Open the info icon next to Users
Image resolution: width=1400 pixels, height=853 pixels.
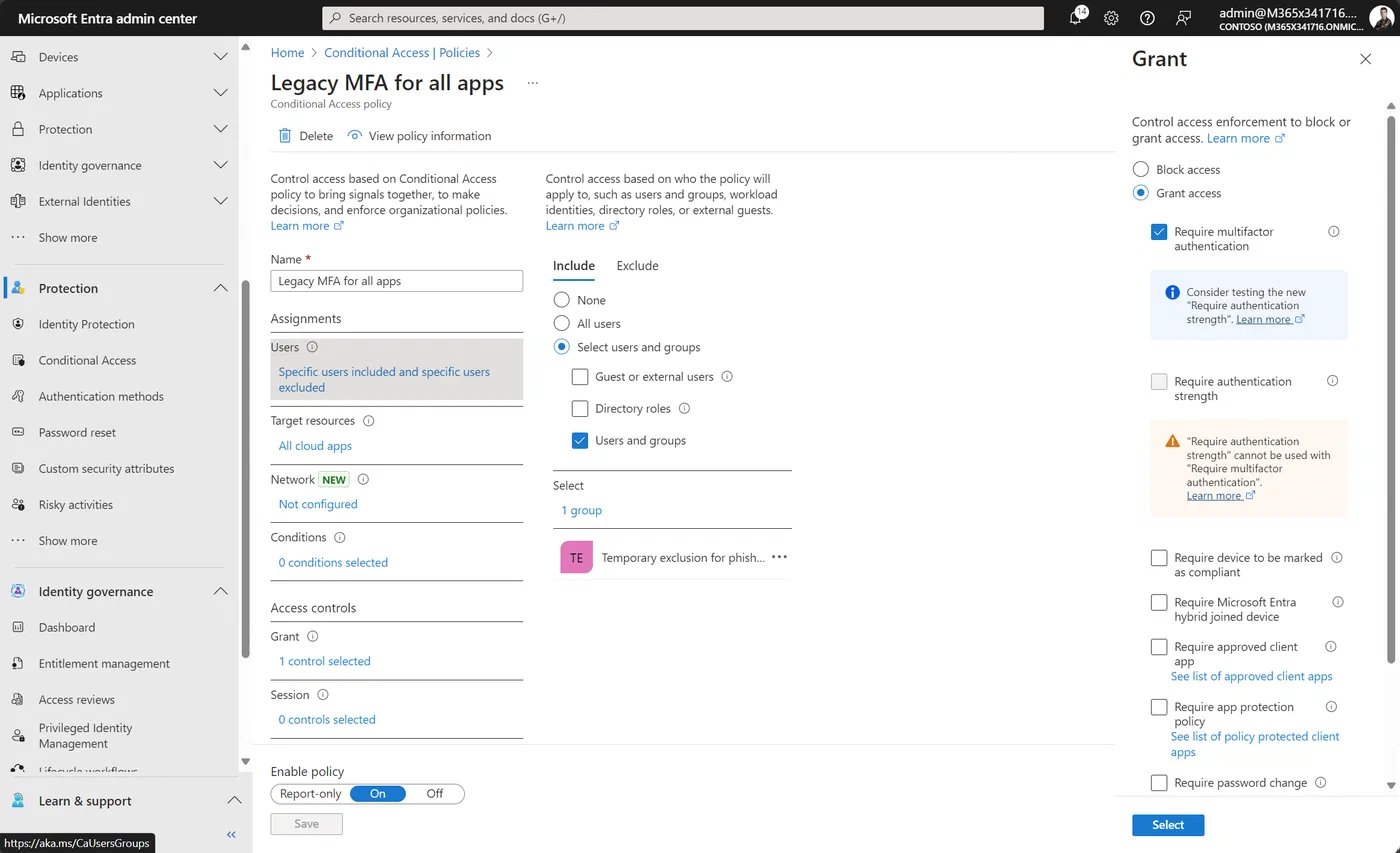(x=312, y=347)
